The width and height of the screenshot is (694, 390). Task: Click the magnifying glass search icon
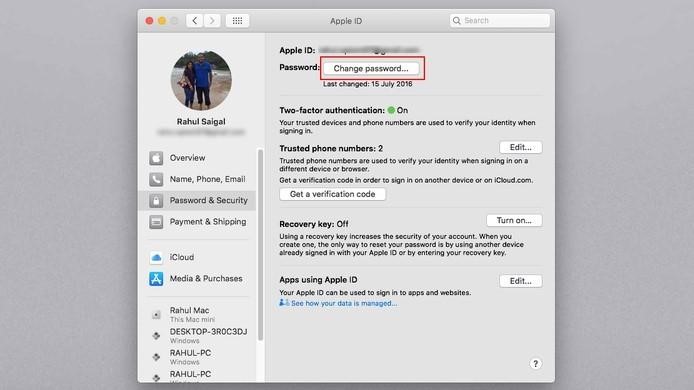click(x=457, y=20)
